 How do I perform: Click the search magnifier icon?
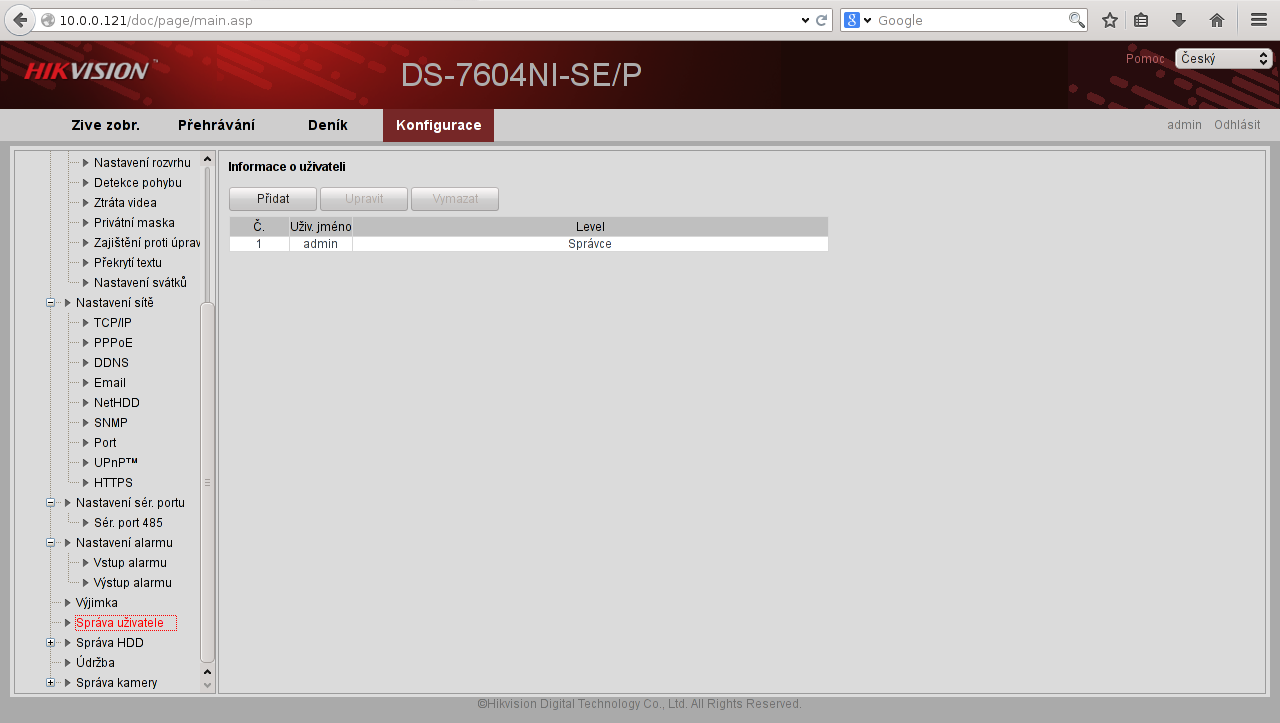coord(1076,20)
